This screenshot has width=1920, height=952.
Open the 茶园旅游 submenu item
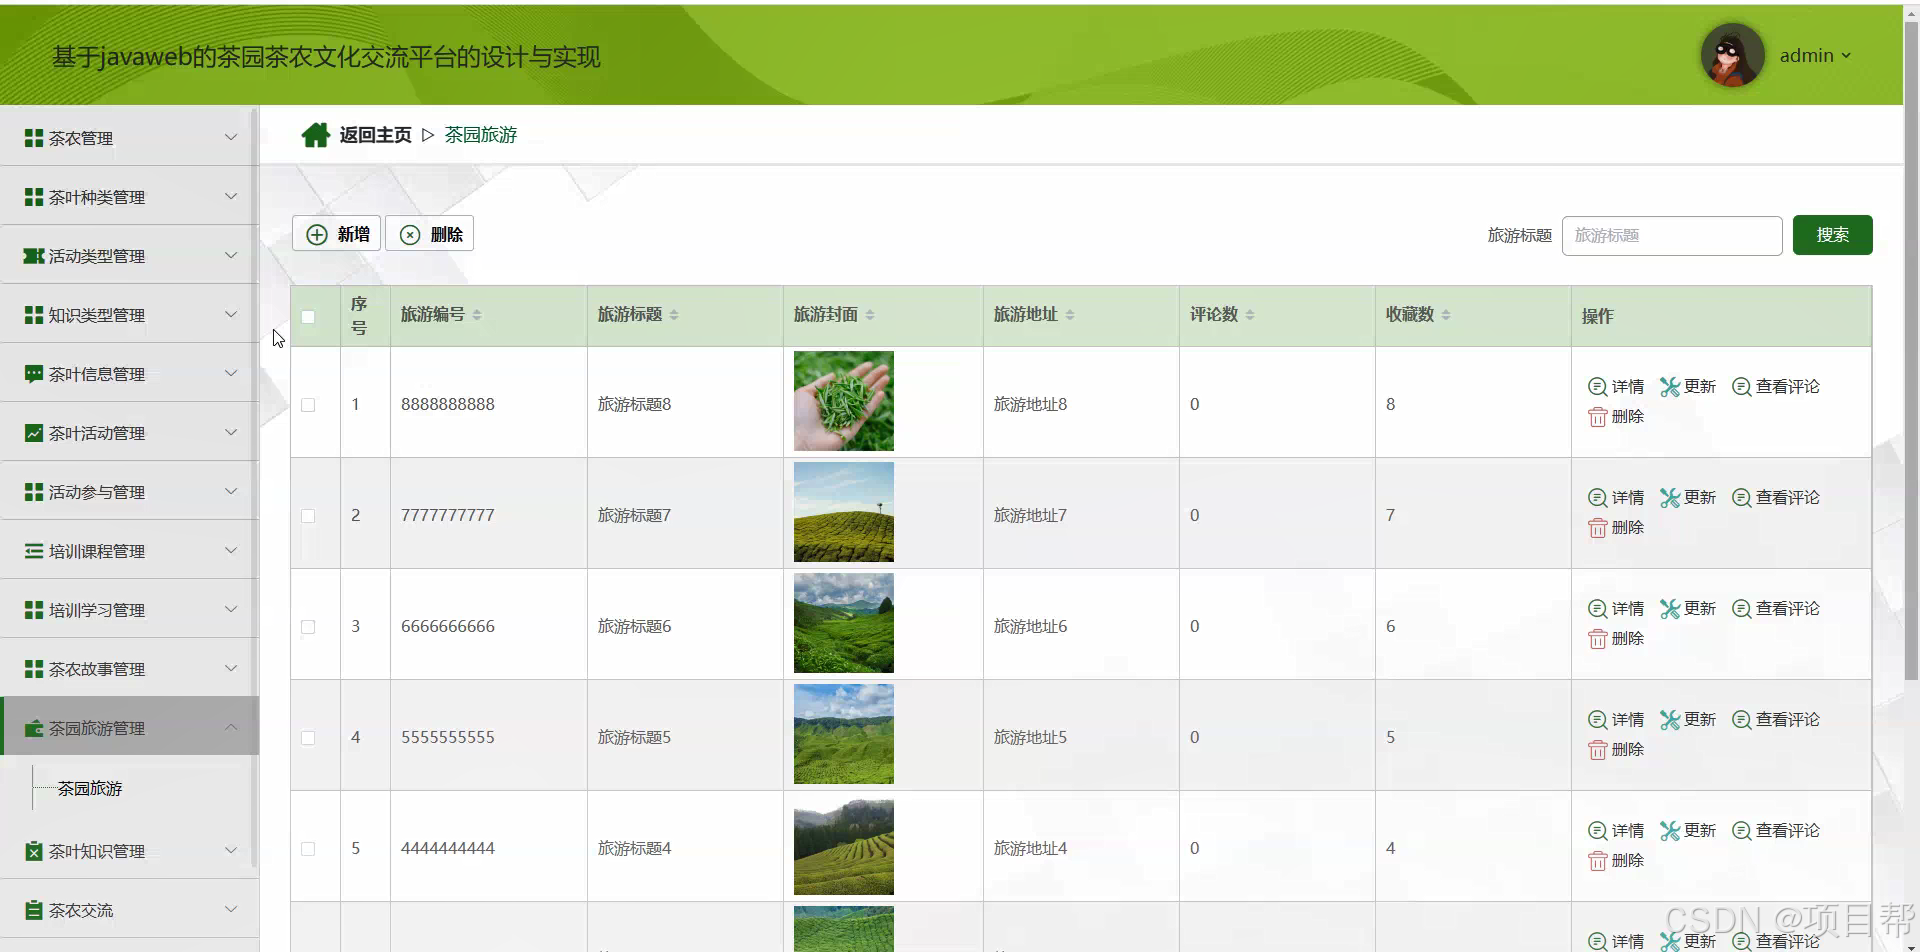(x=90, y=788)
